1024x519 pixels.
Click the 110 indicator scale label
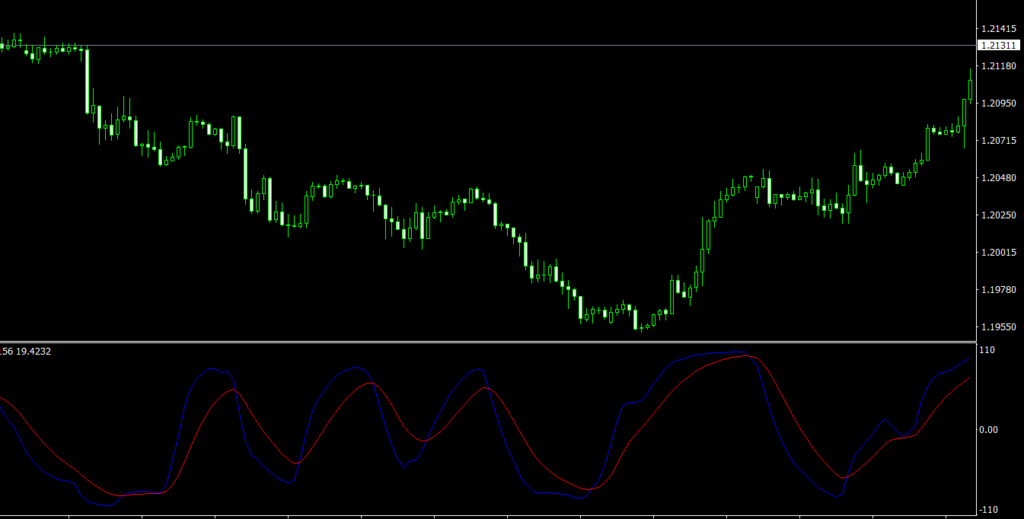click(x=987, y=351)
